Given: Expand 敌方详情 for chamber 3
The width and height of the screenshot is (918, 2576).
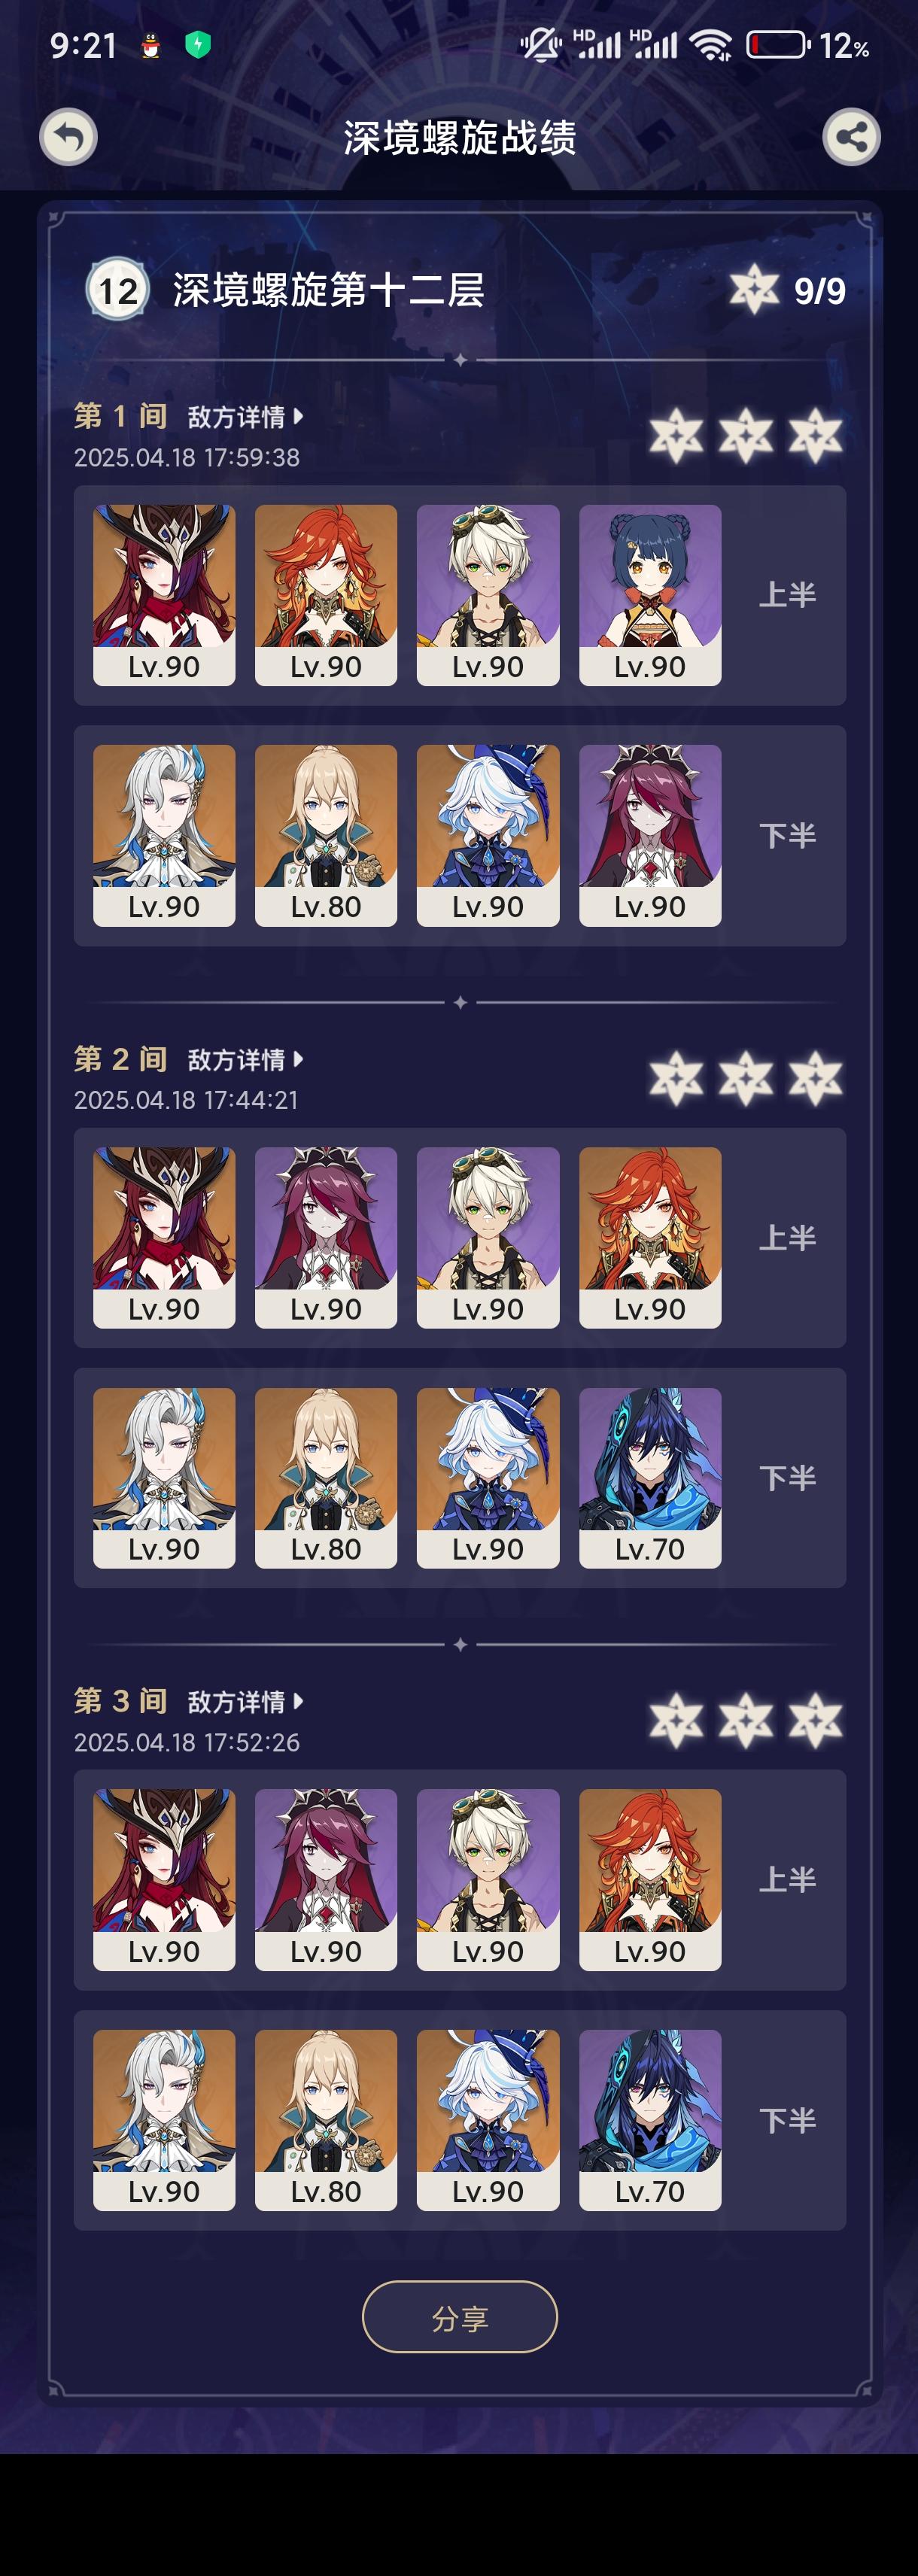Looking at the screenshot, I should pyautogui.click(x=245, y=1702).
